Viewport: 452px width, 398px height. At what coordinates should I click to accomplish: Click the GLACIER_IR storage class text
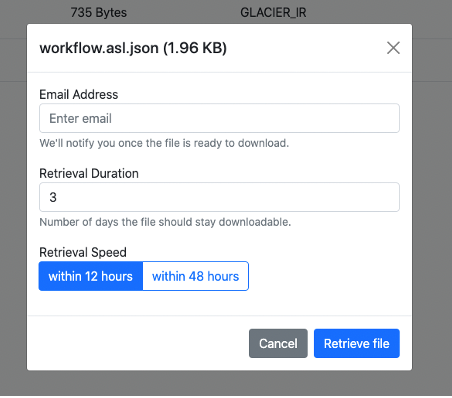pos(273,13)
